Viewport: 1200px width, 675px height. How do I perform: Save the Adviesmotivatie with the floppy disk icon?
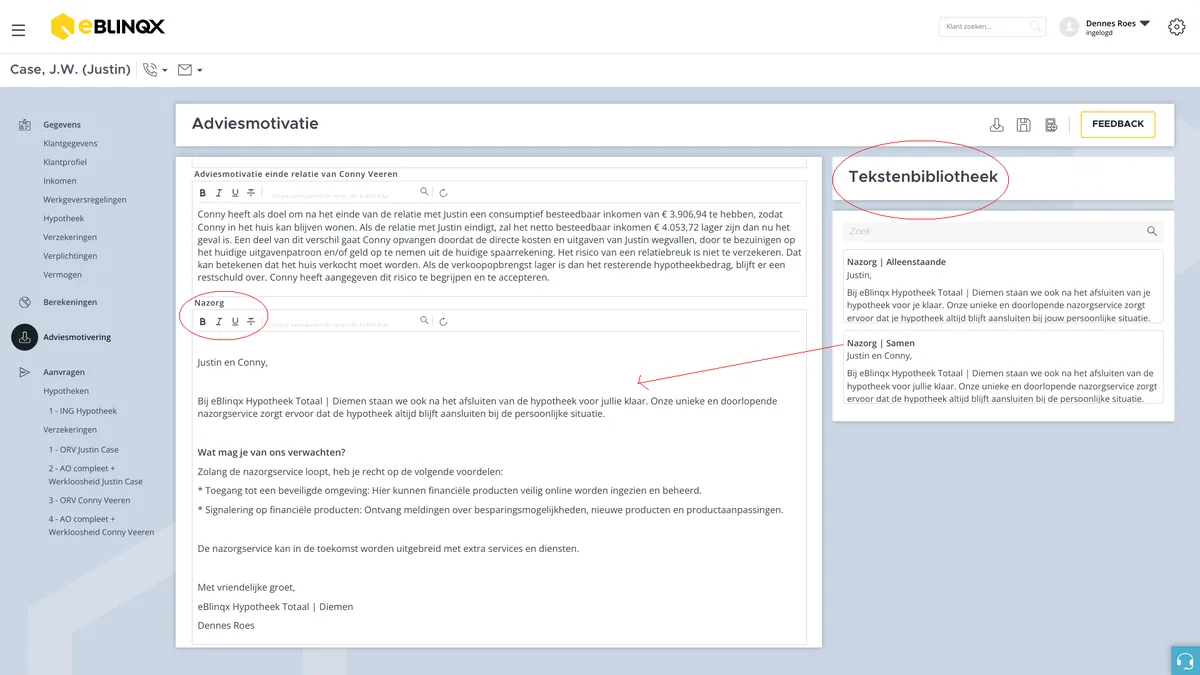pyautogui.click(x=1023, y=125)
